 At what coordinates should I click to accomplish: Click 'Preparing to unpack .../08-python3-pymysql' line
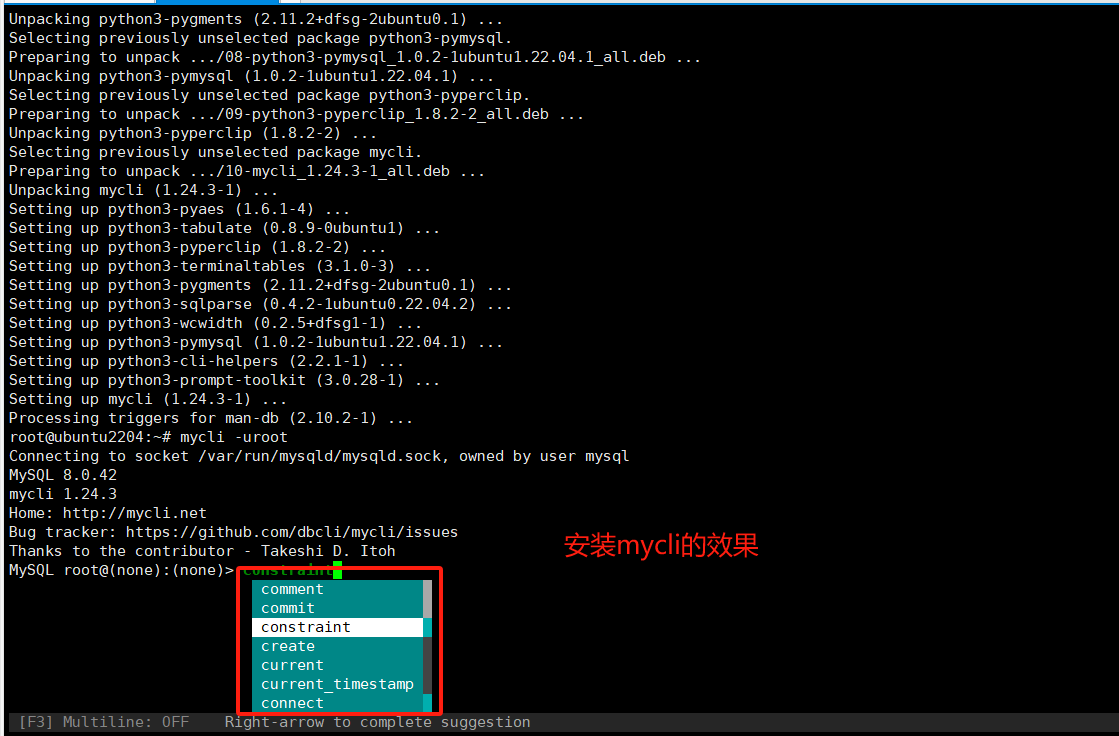[355, 57]
